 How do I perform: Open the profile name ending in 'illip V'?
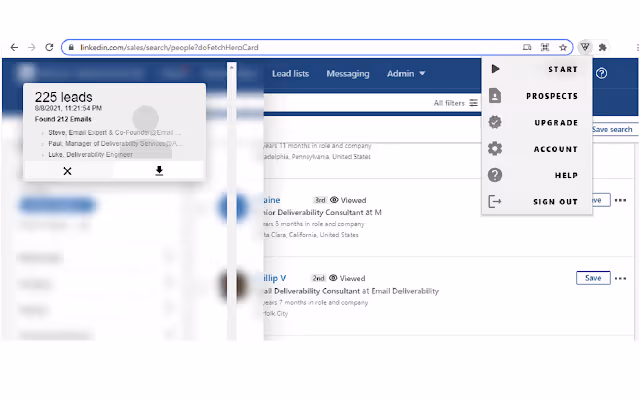tap(275, 278)
